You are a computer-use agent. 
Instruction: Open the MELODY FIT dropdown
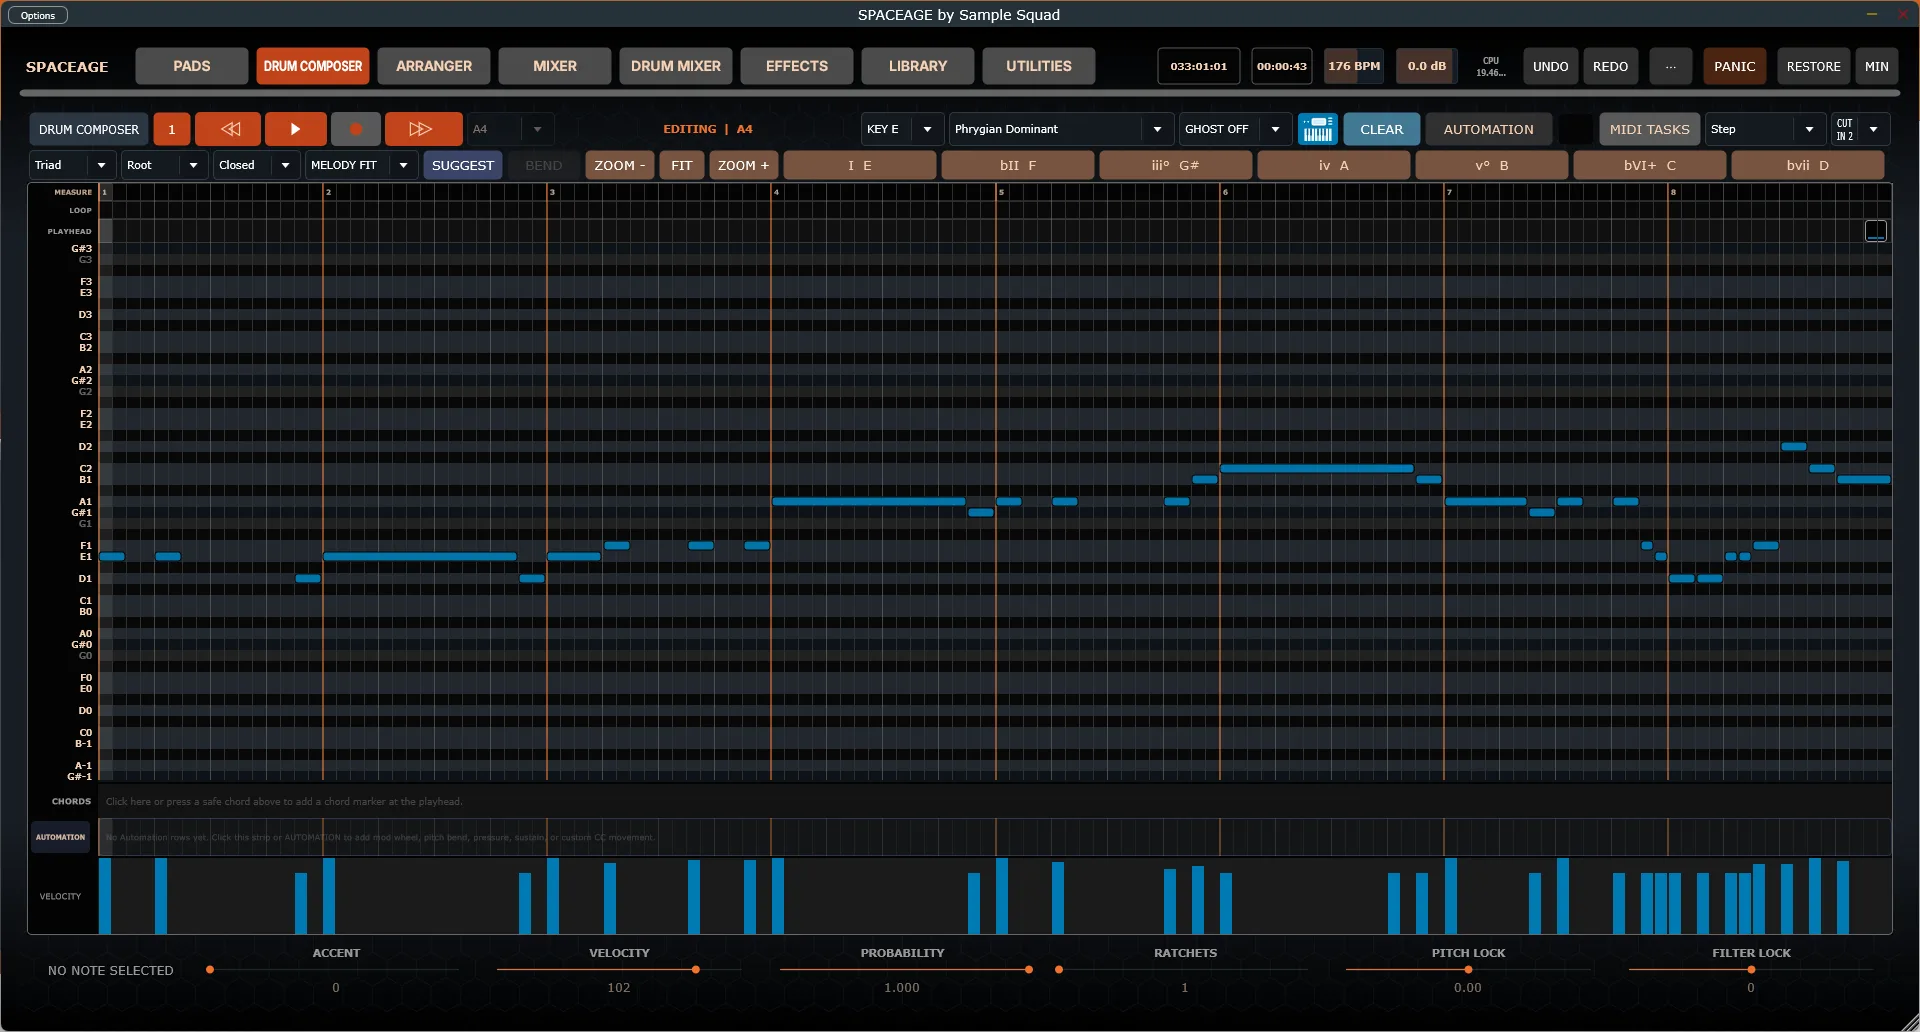[361, 165]
